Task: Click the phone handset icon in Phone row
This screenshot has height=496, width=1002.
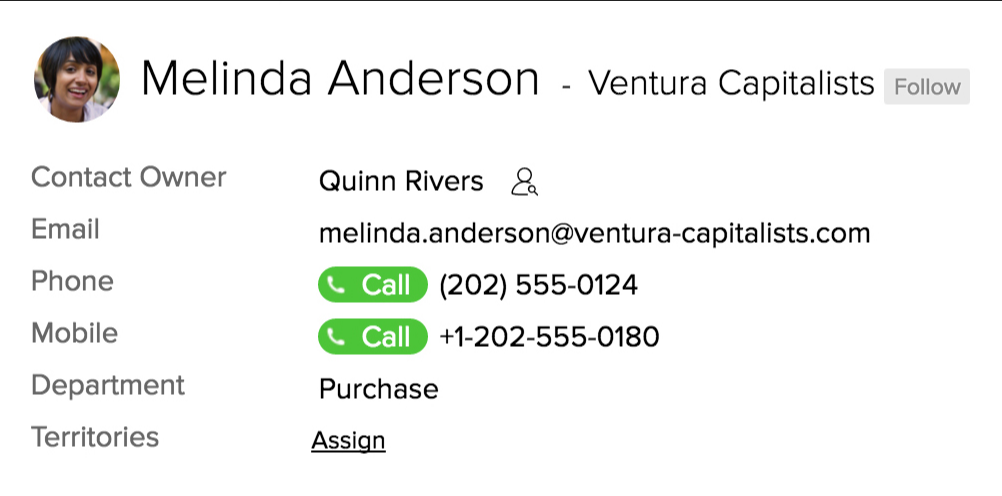Action: point(338,286)
